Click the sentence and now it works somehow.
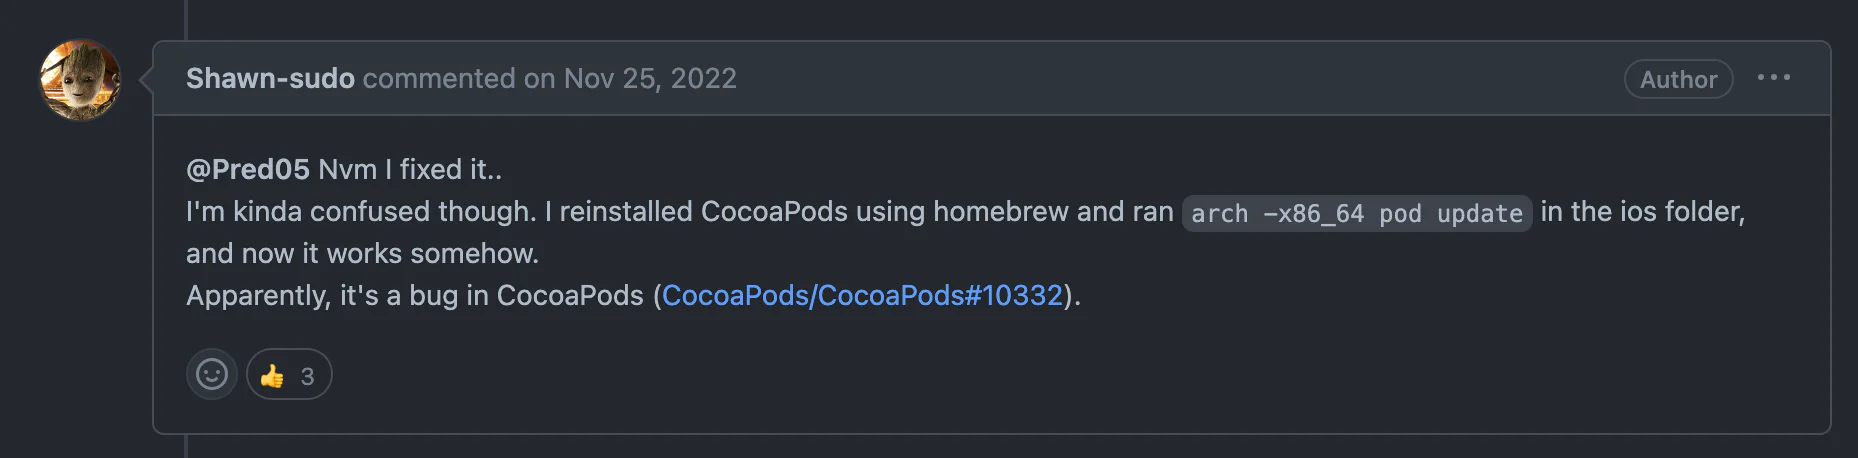1858x458 pixels. click(x=362, y=253)
